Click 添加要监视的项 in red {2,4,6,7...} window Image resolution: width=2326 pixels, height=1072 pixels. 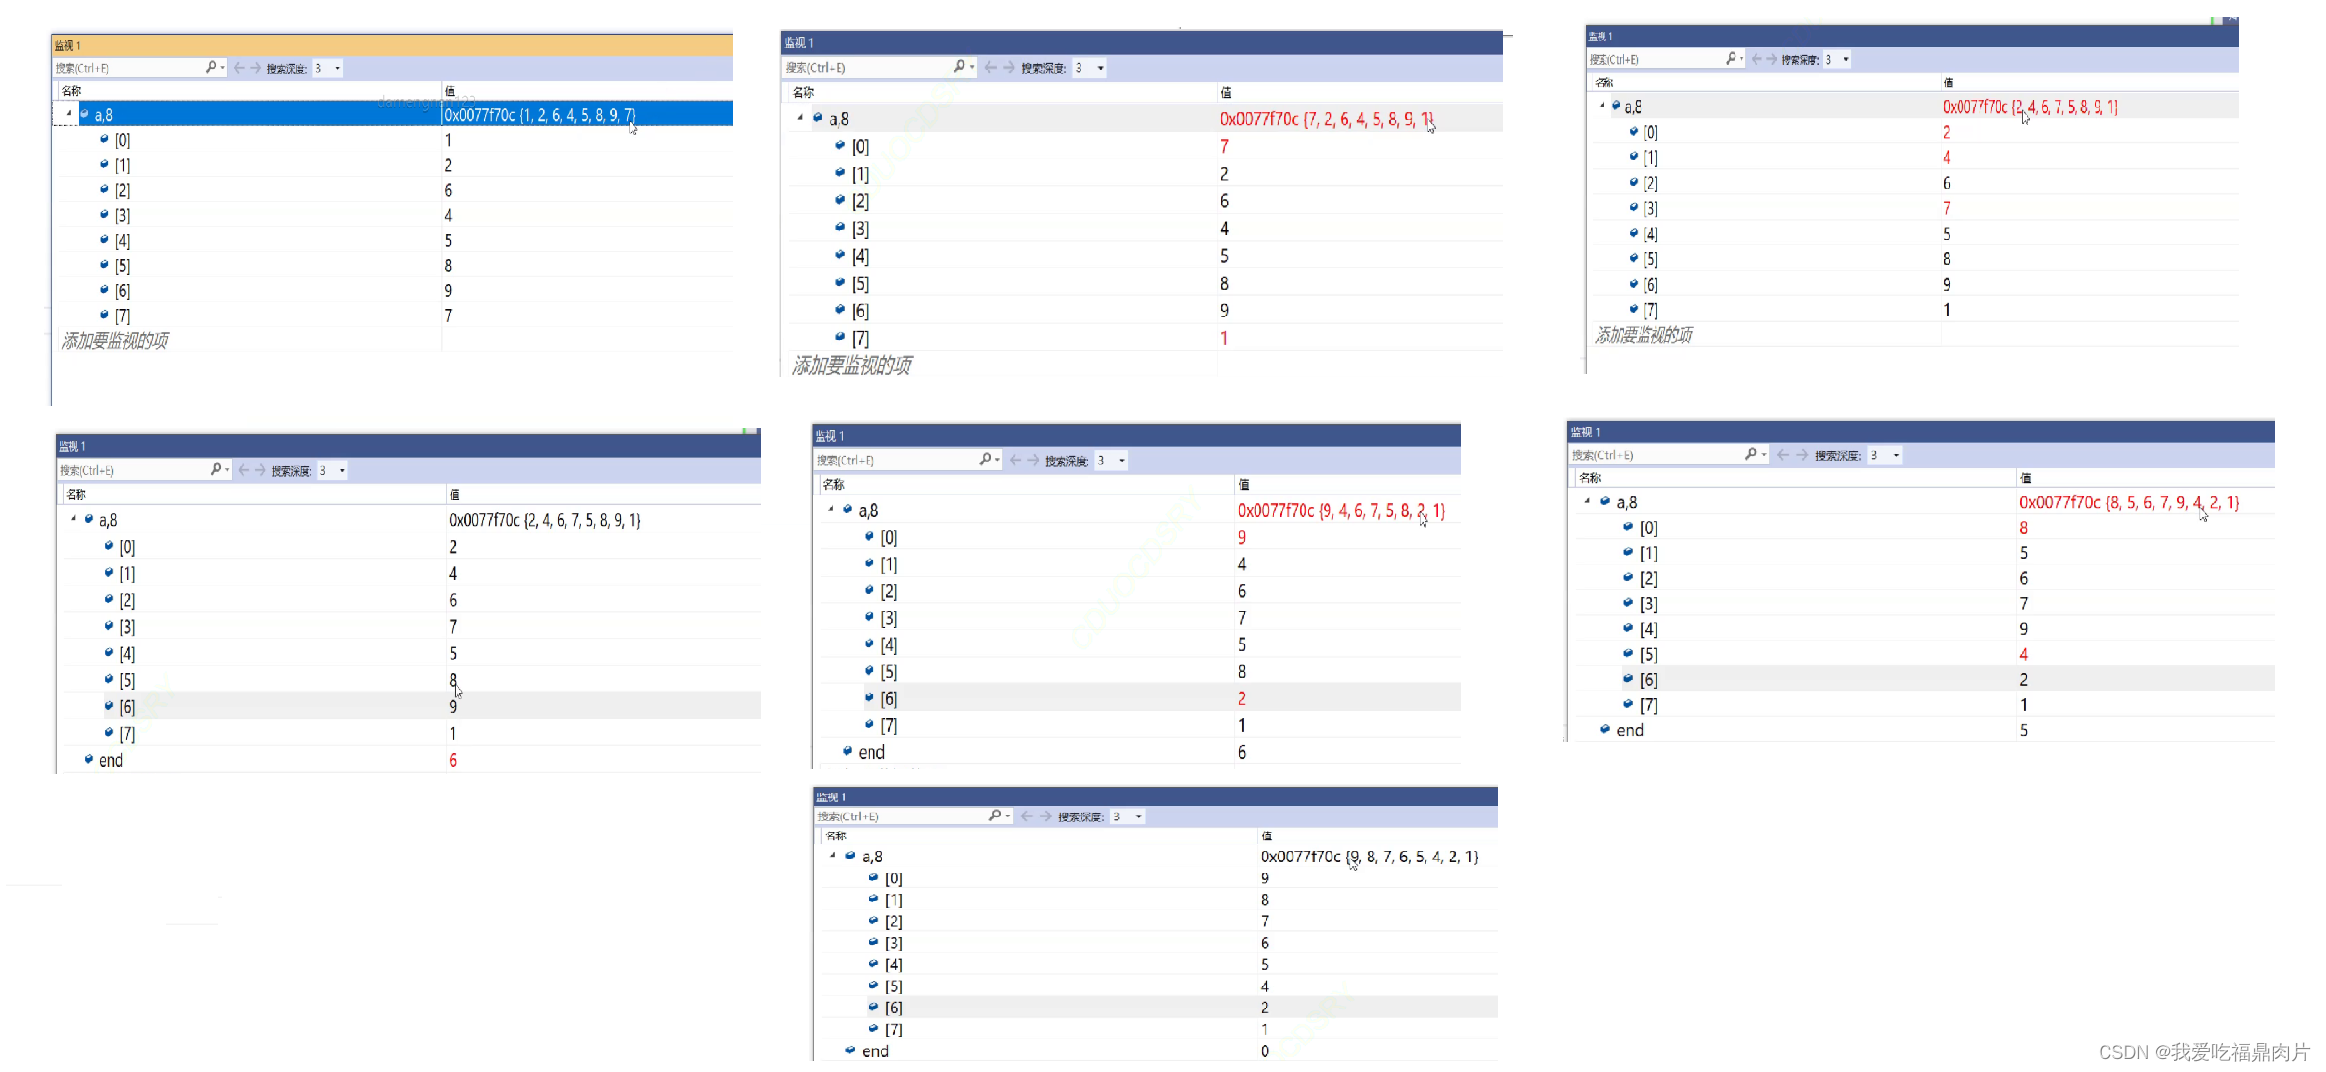point(1644,335)
